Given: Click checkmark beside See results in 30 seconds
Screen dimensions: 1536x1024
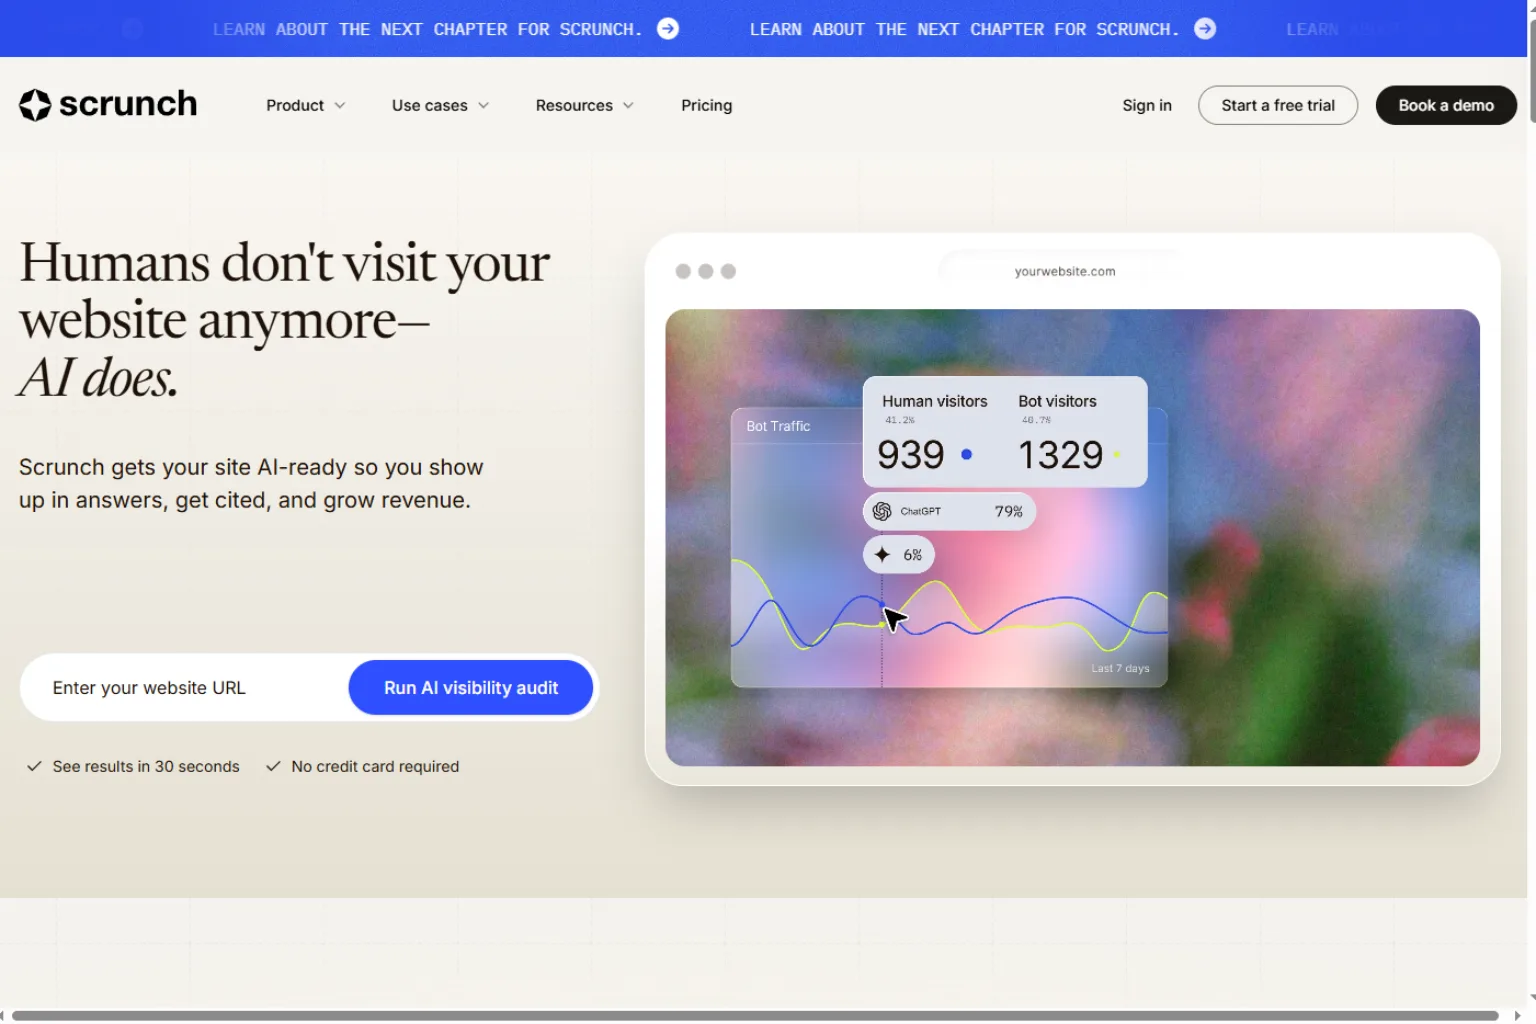Looking at the screenshot, I should (34, 766).
